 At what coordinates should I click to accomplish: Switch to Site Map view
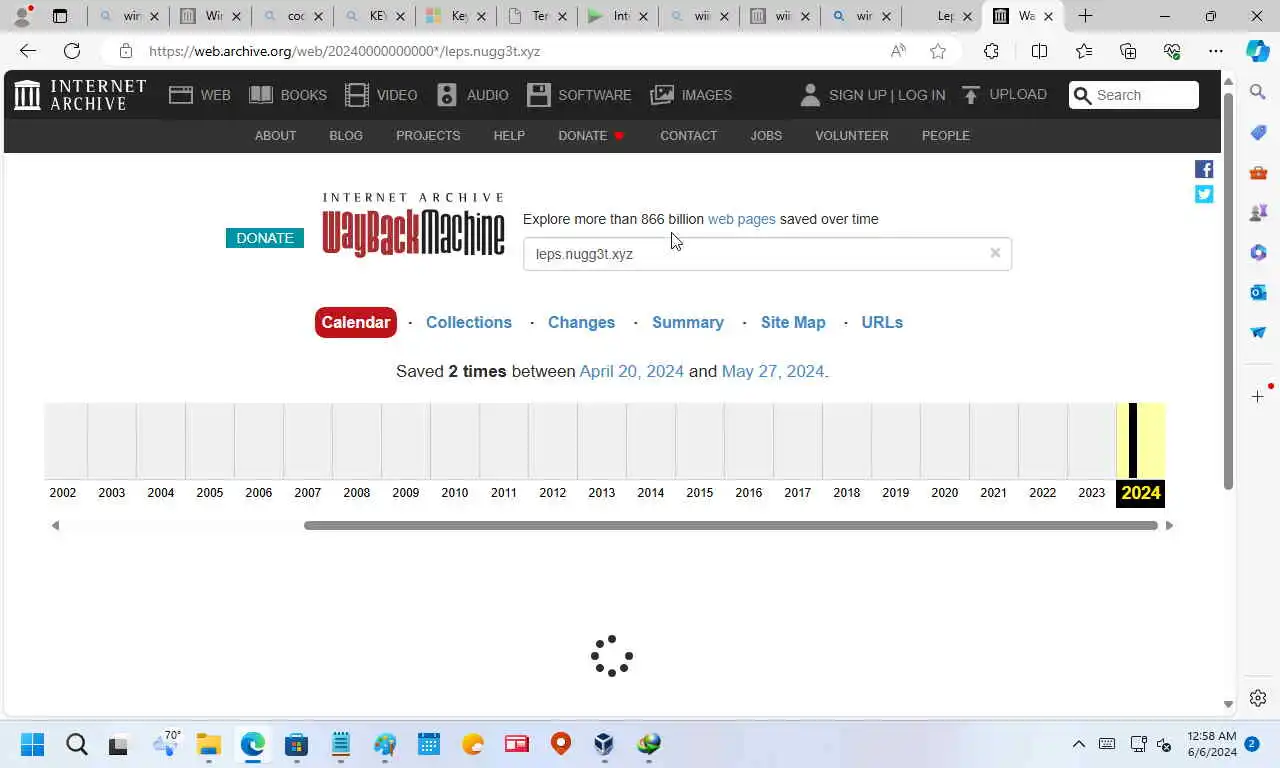point(793,322)
